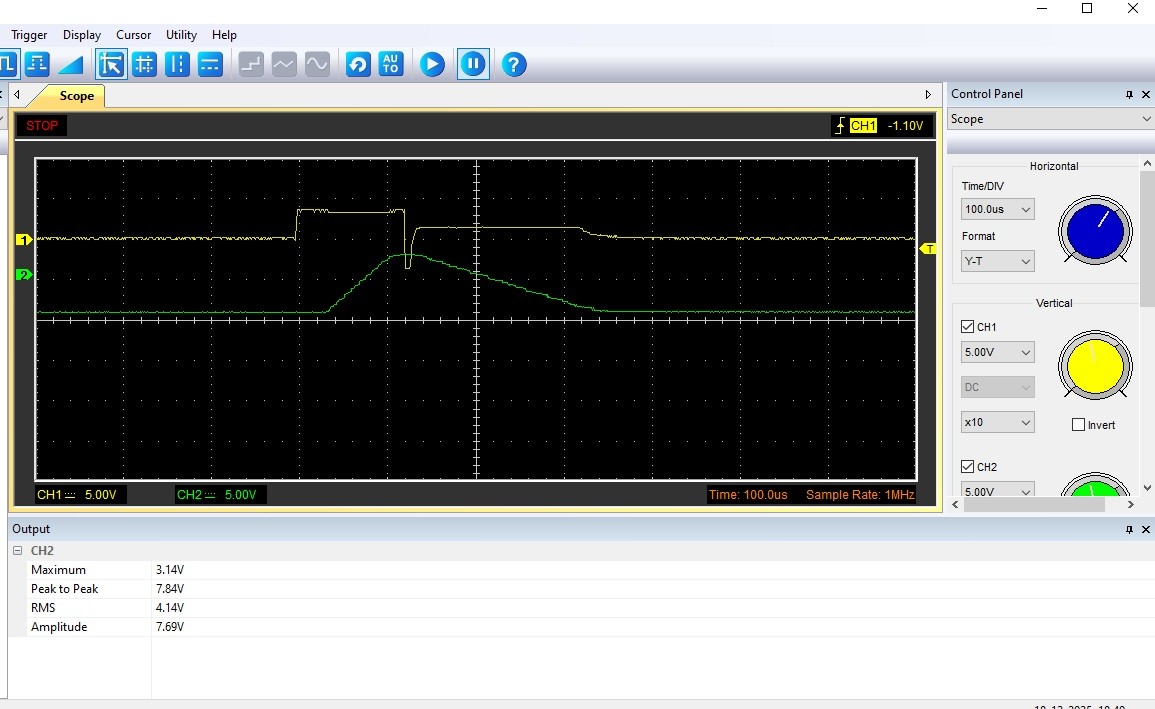This screenshot has height=709, width=1155.
Task: Open help via the question mark icon
Action: [513, 65]
